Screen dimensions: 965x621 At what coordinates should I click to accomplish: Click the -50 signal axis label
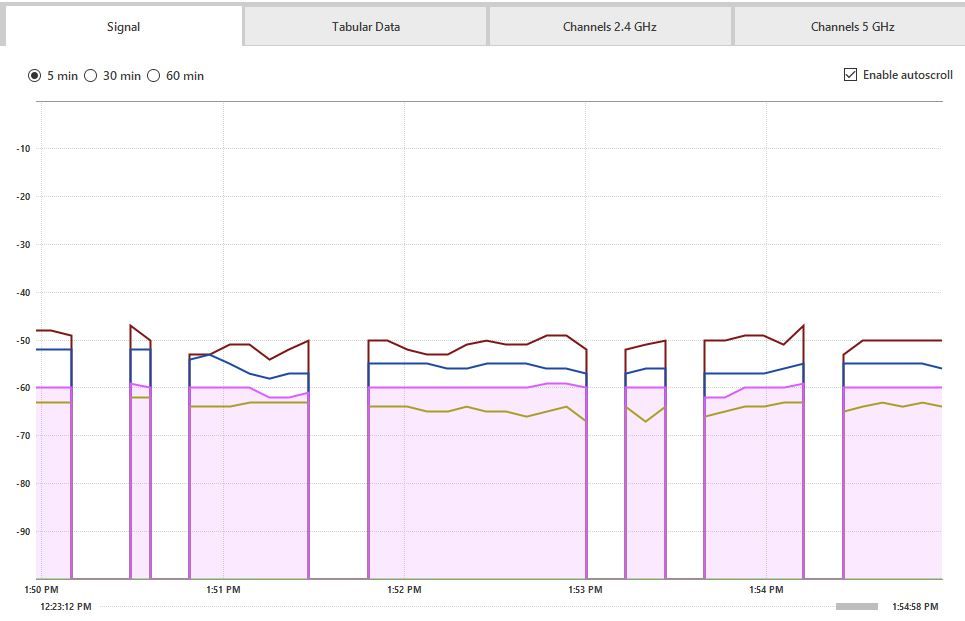coord(24,341)
